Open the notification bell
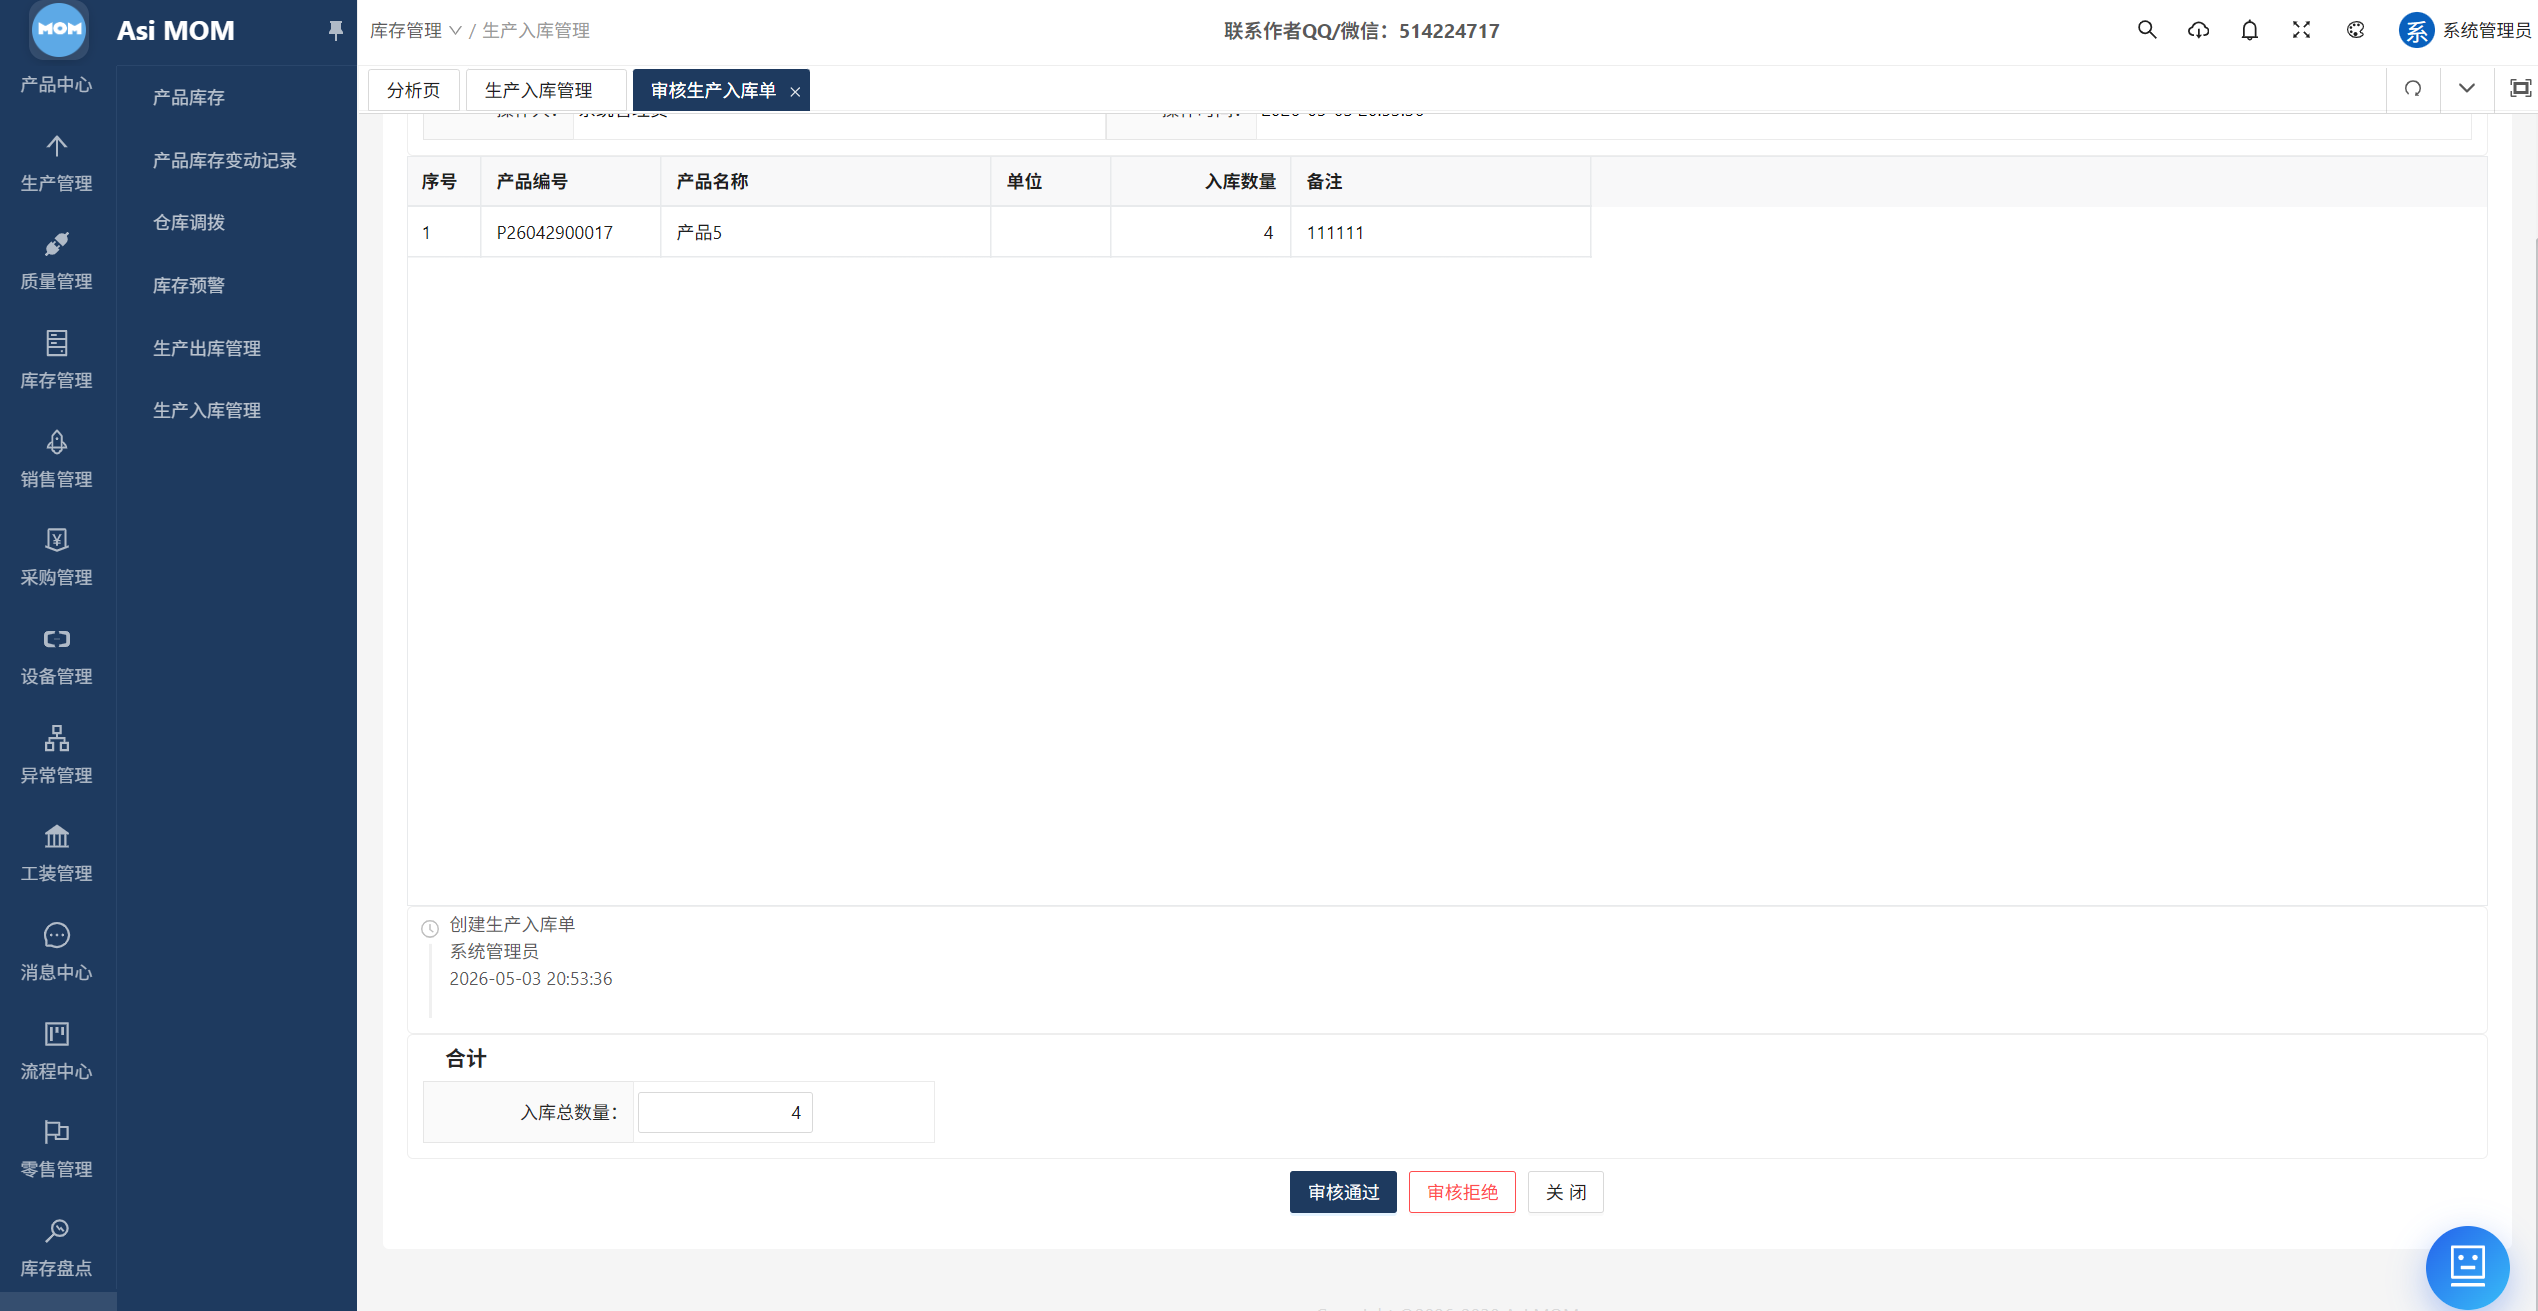Image resolution: width=2538 pixels, height=1311 pixels. click(2250, 30)
